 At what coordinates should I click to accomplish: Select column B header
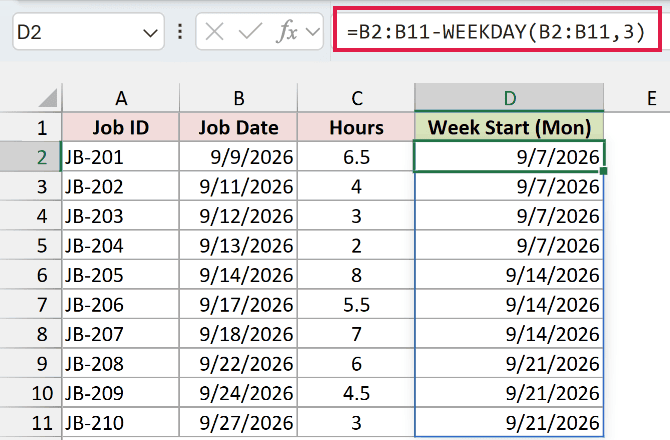tap(238, 98)
